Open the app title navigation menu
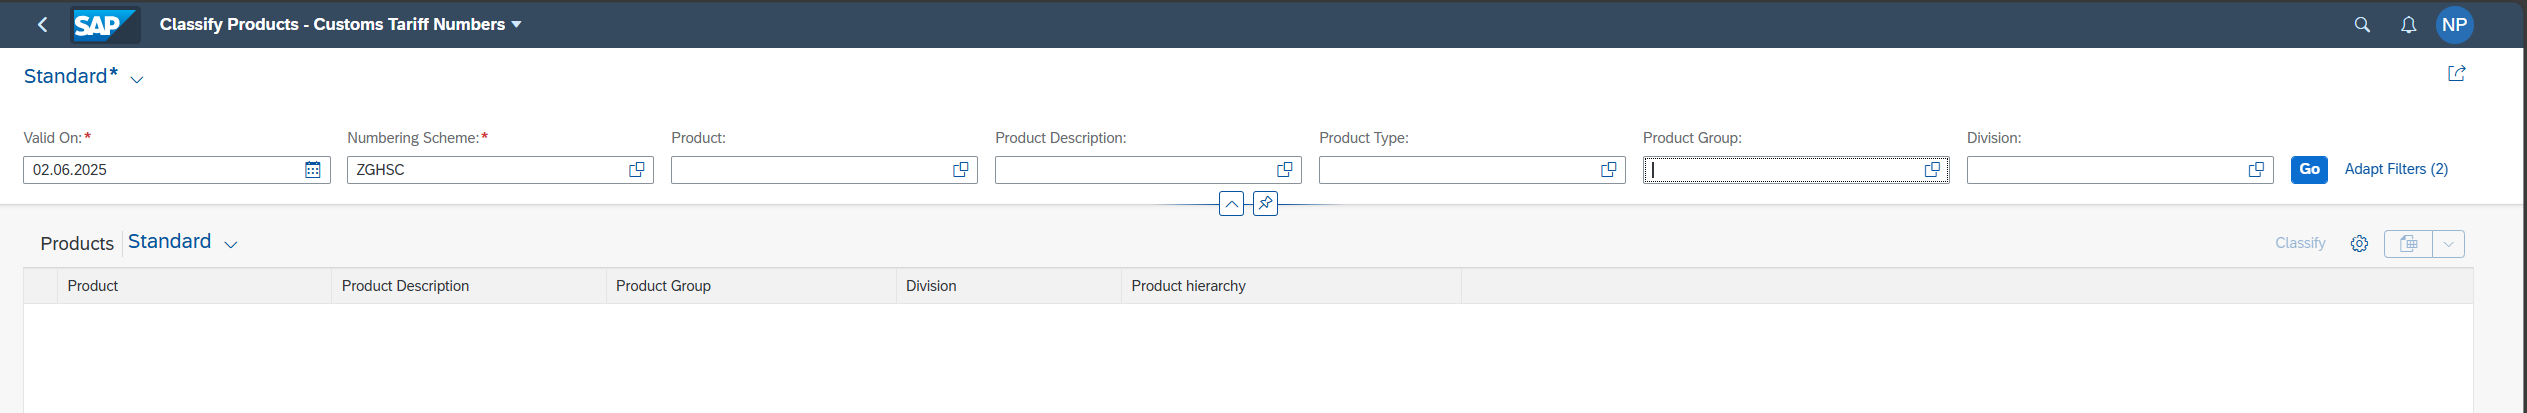The width and height of the screenshot is (2527, 413). click(x=516, y=24)
